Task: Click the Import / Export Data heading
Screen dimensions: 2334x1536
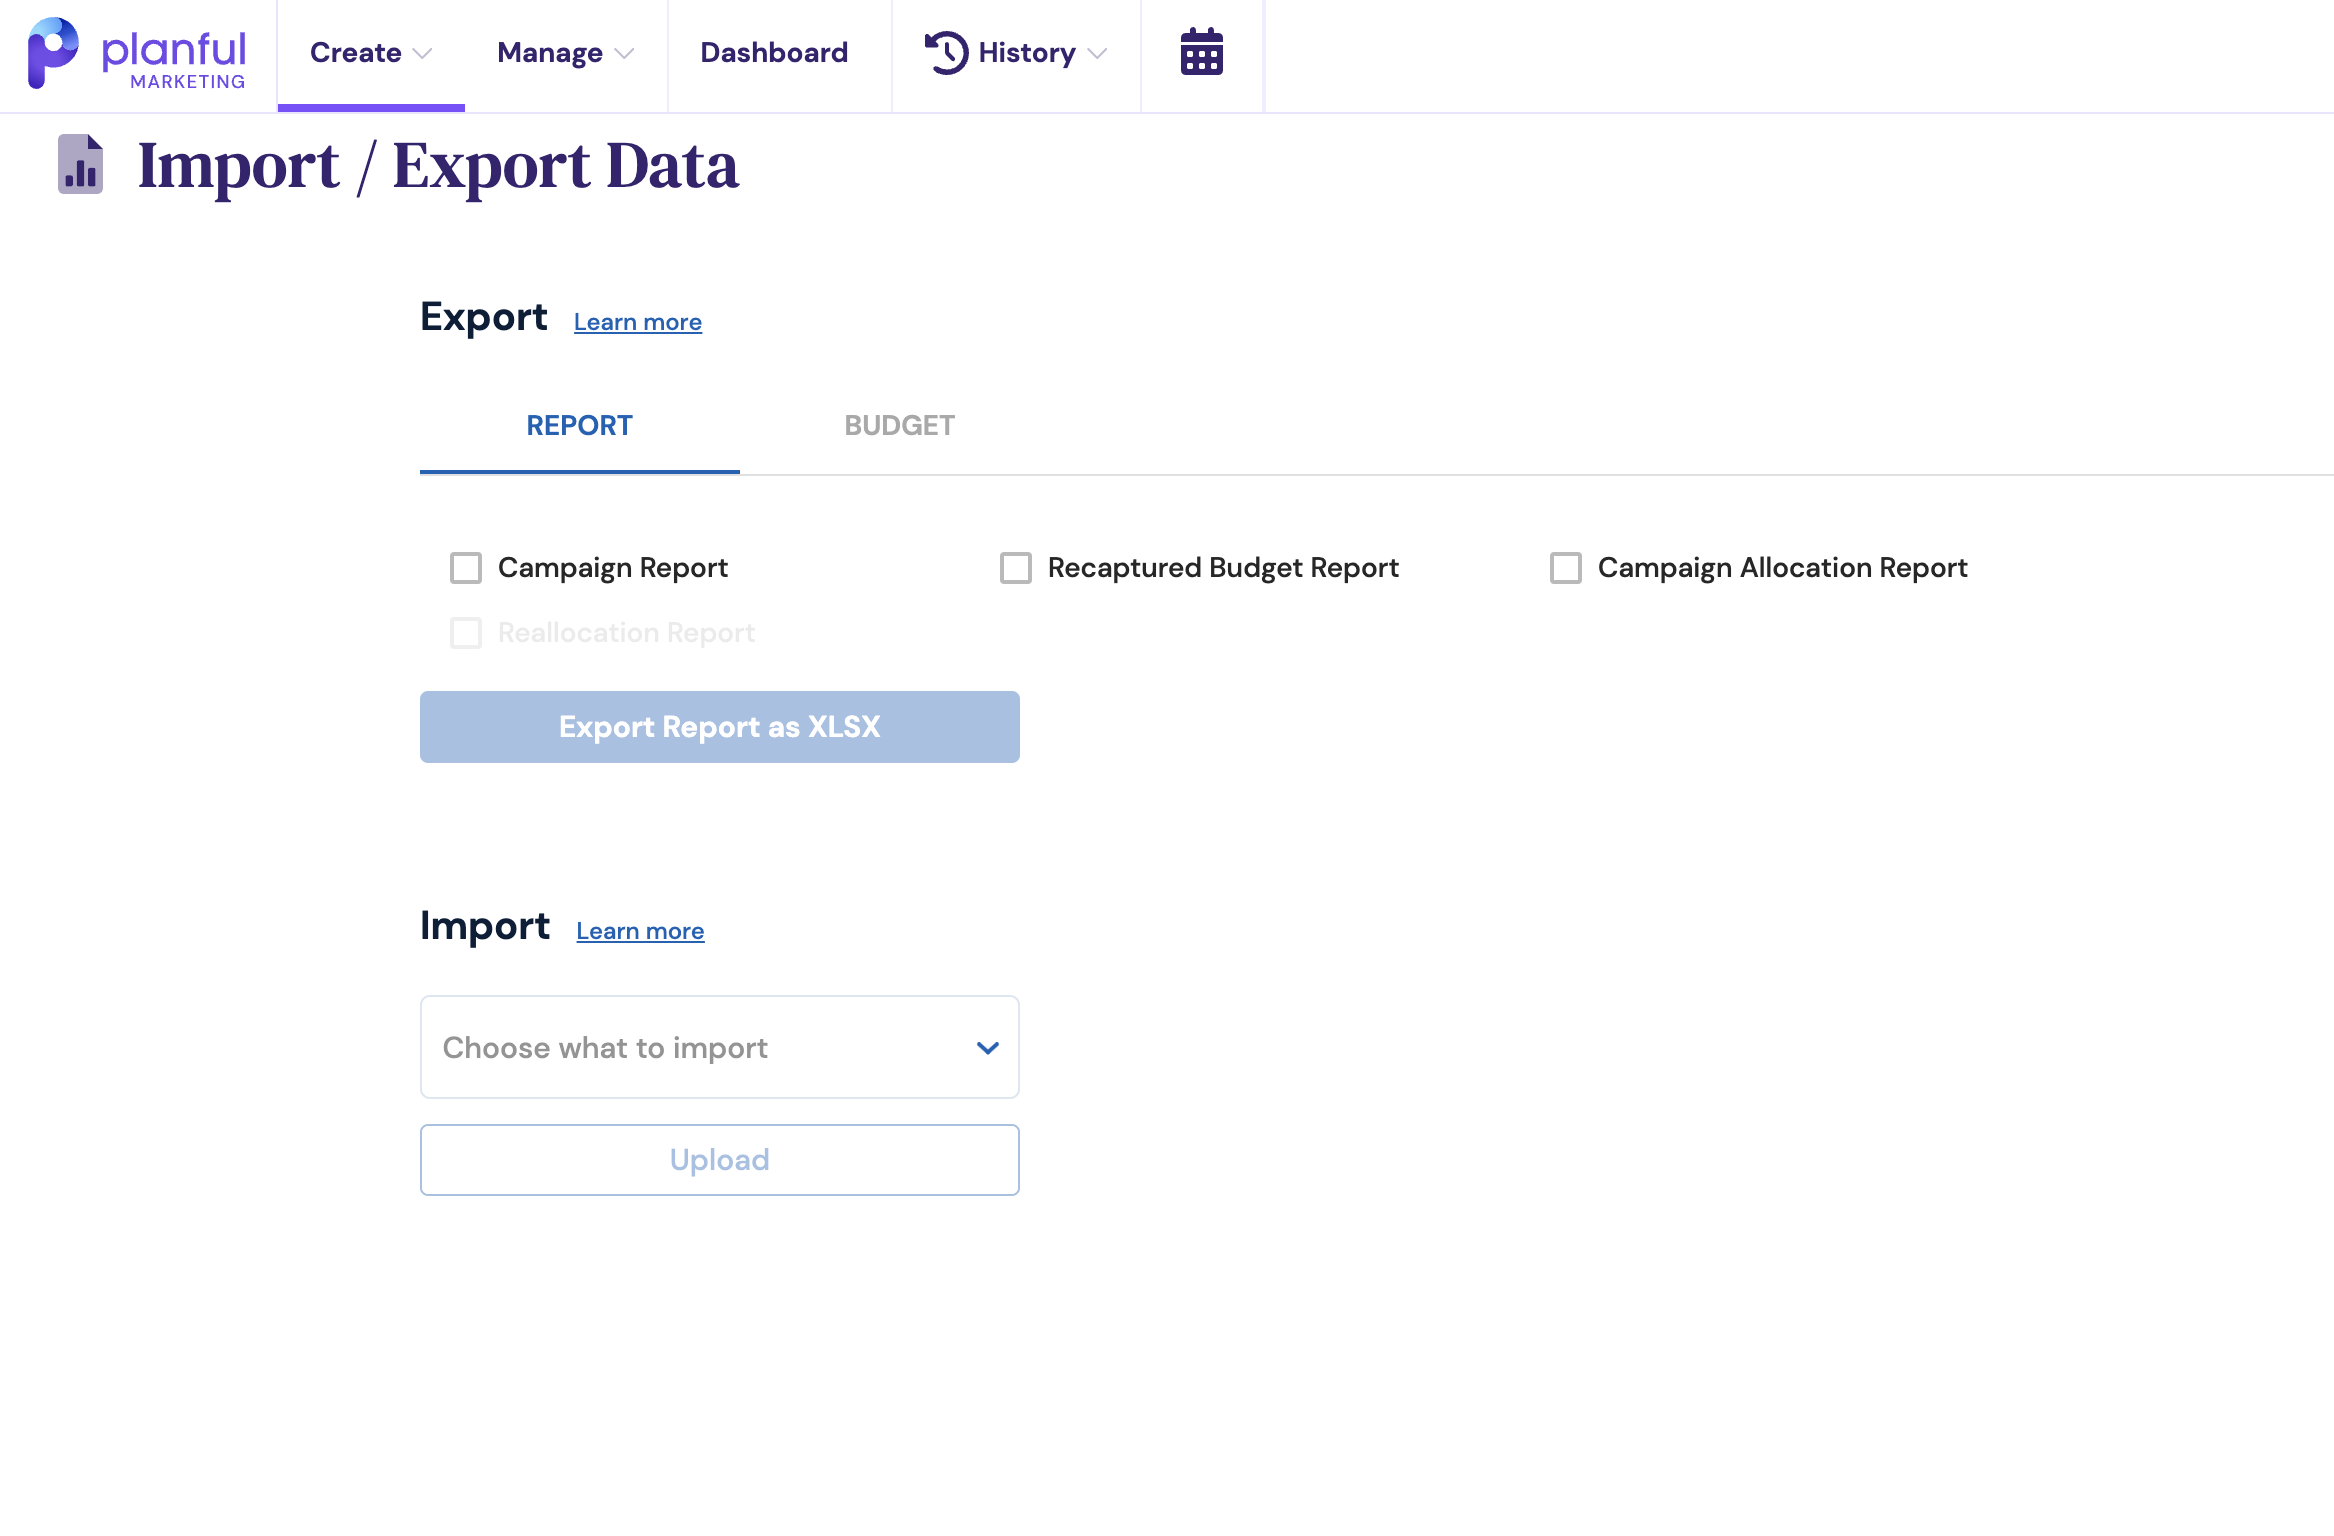Action: [438, 166]
